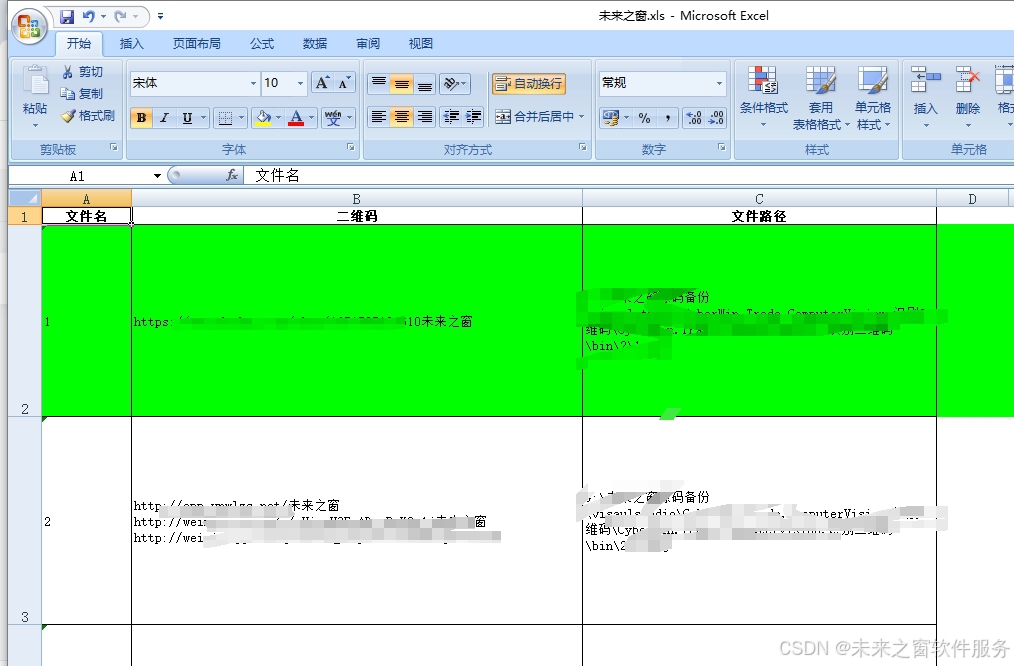
Task: Toggle italic formatting
Action: (x=164, y=118)
